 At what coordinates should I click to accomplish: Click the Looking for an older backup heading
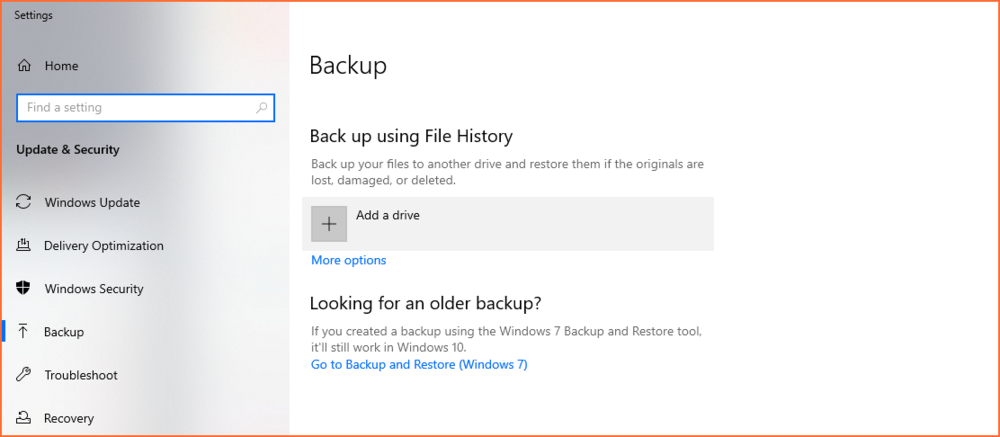pos(425,303)
